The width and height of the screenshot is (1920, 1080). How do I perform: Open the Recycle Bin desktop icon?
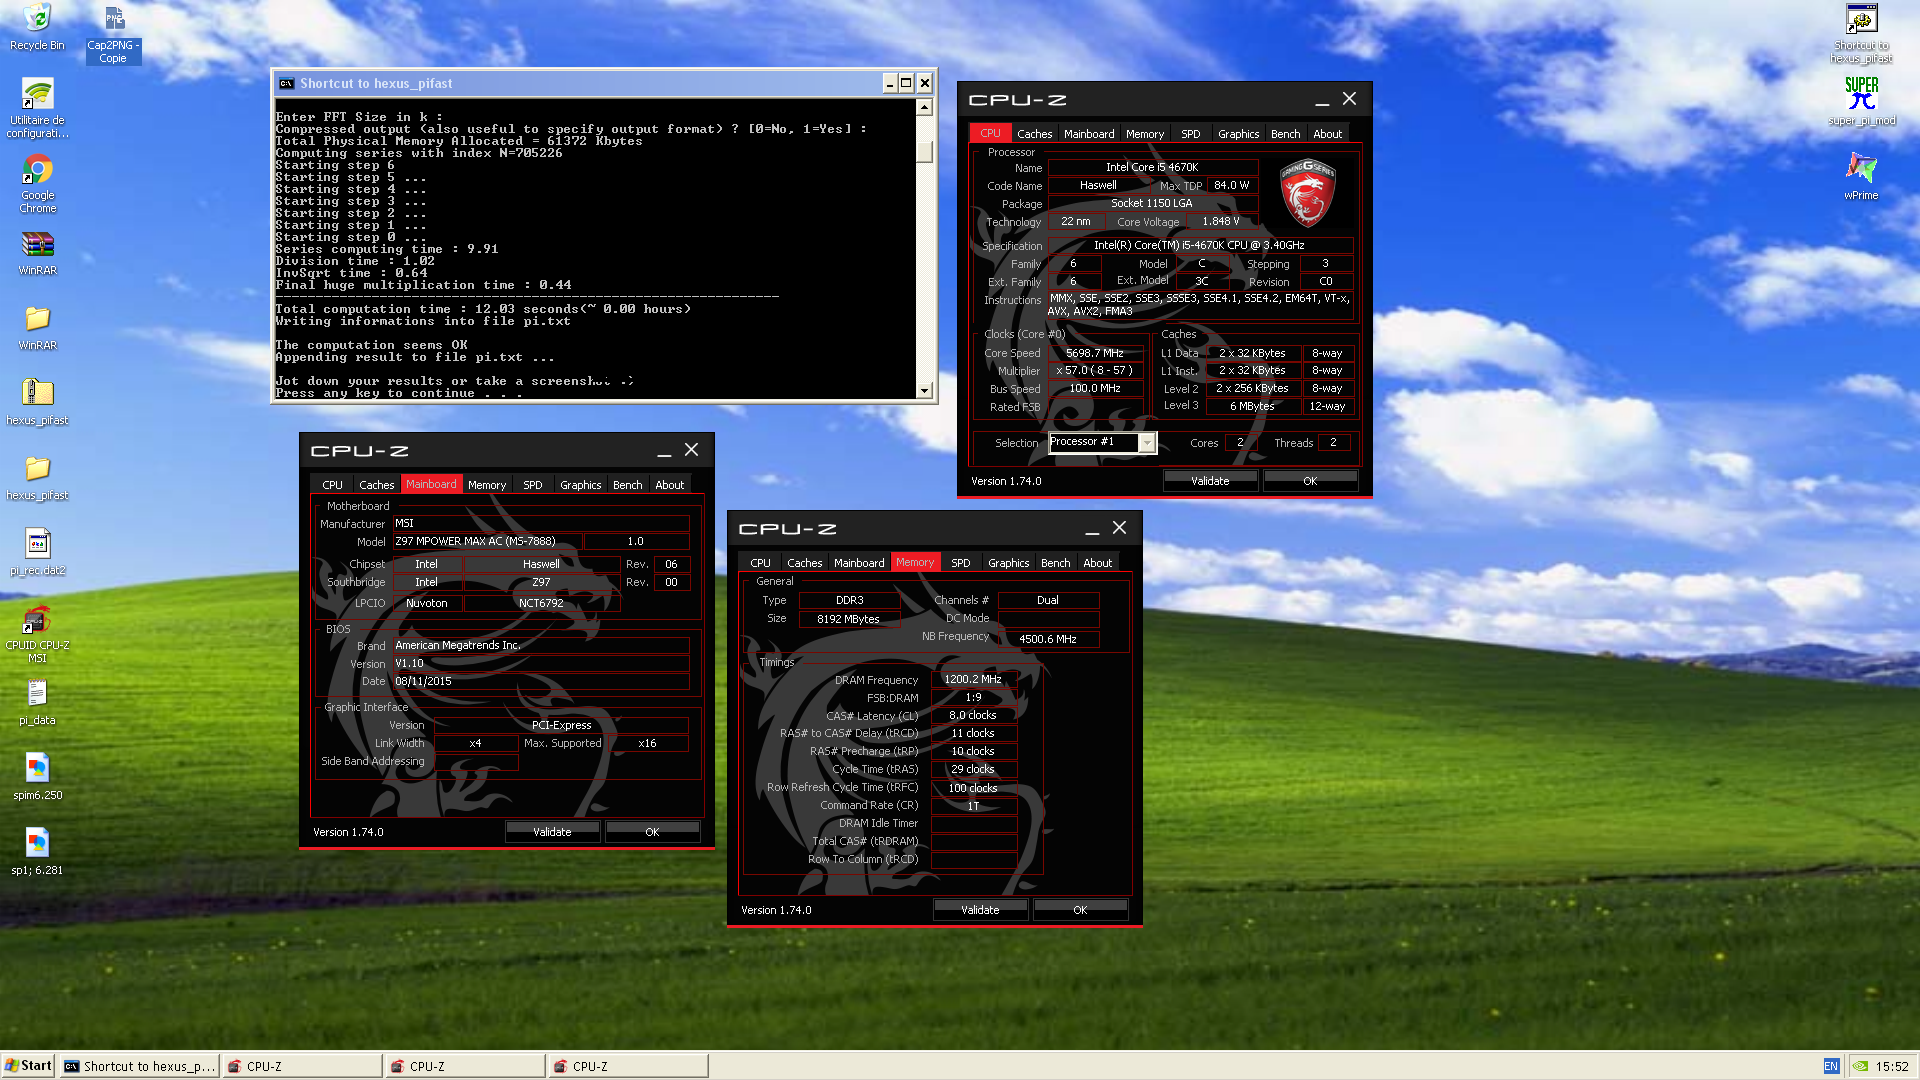pos(37,28)
